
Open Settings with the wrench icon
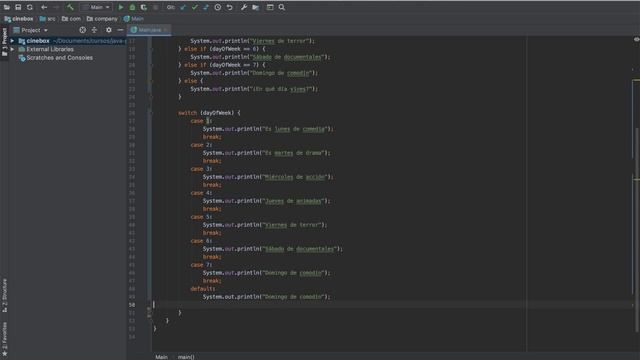244,7
